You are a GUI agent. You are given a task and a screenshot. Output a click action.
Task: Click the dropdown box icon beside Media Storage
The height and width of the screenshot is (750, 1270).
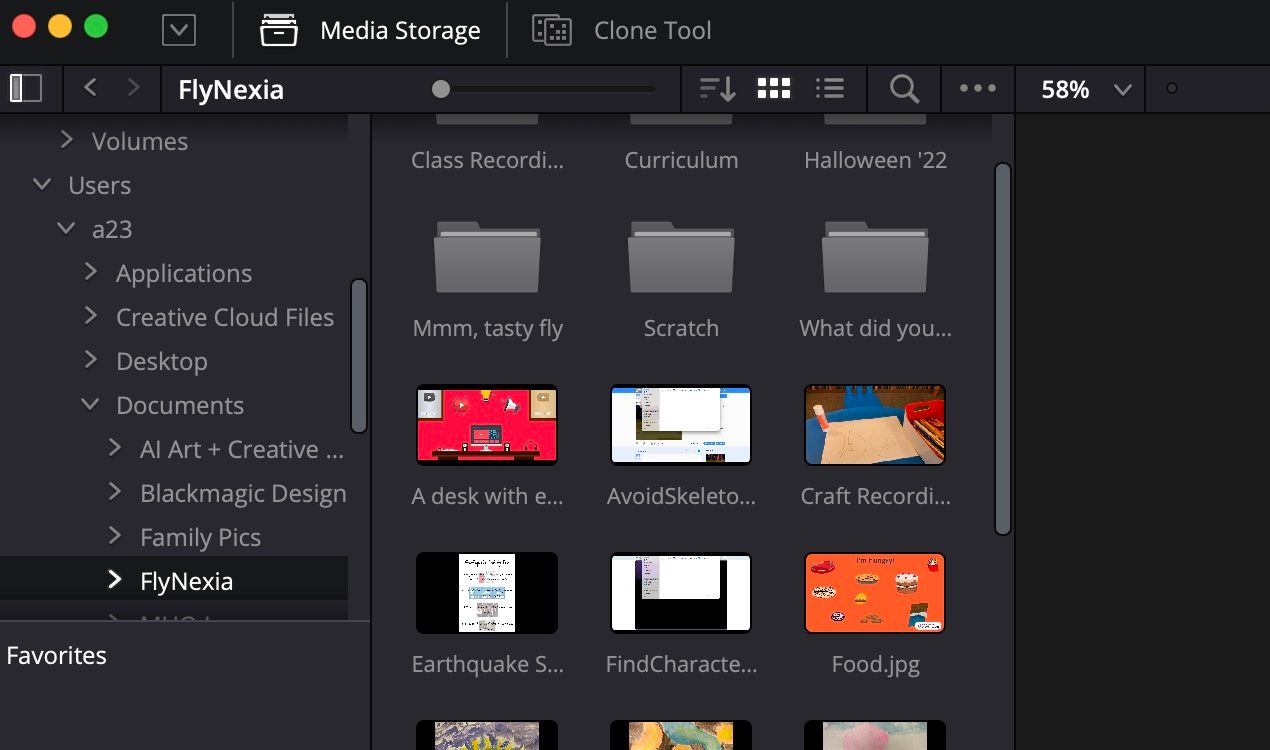click(179, 30)
